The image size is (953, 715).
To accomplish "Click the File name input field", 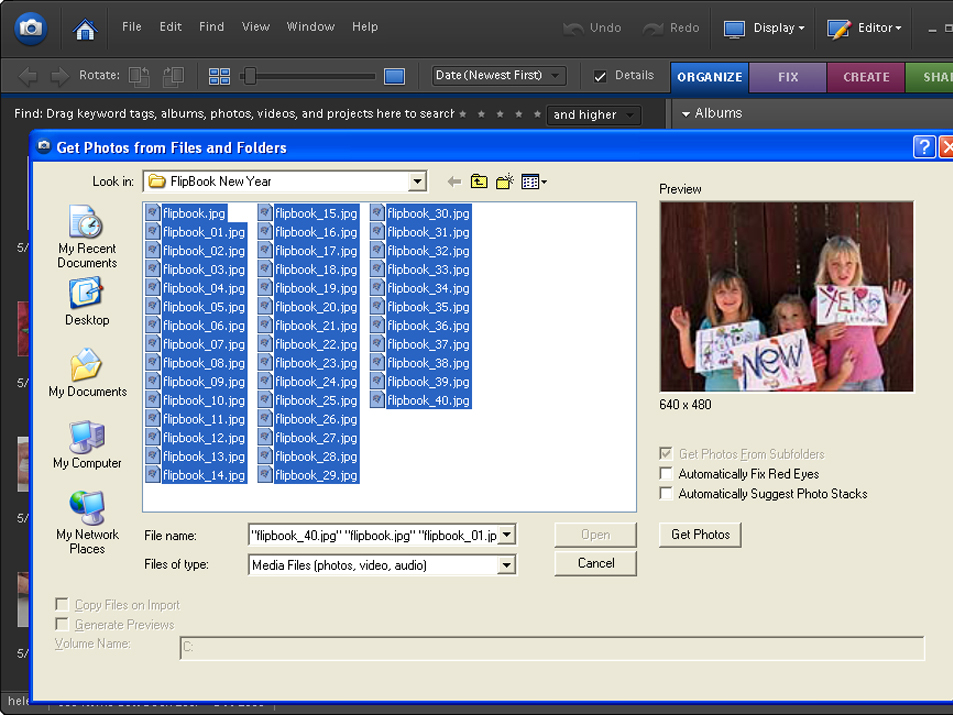I will point(373,535).
